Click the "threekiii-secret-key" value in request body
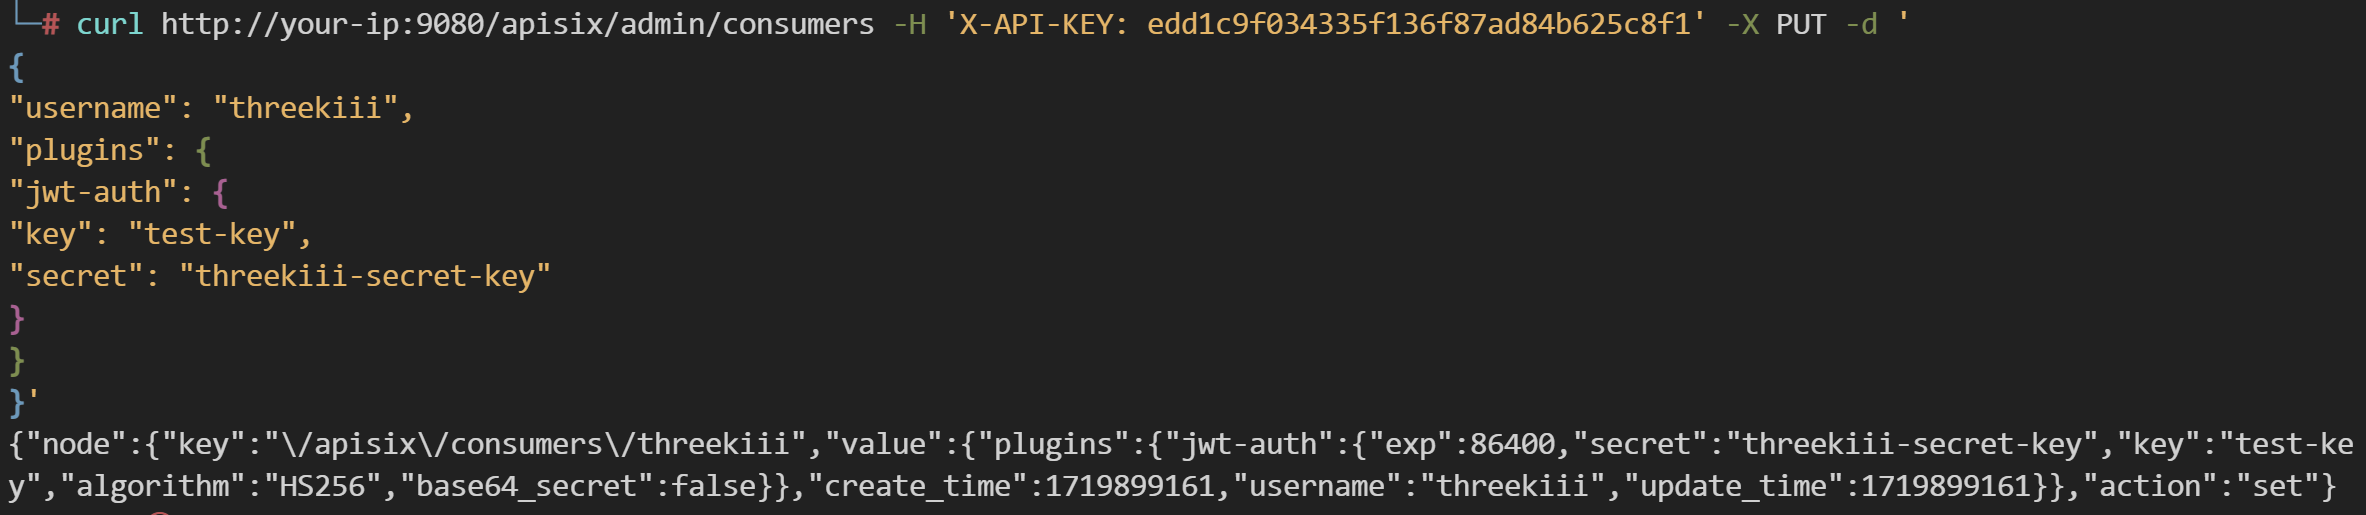Viewport: 2366px width, 515px height. tap(365, 276)
